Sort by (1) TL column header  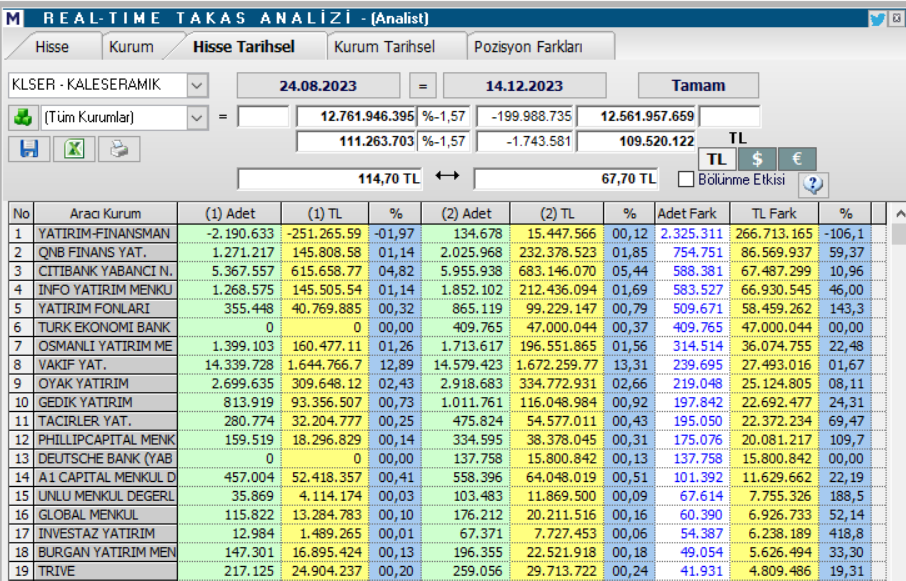click(x=325, y=214)
